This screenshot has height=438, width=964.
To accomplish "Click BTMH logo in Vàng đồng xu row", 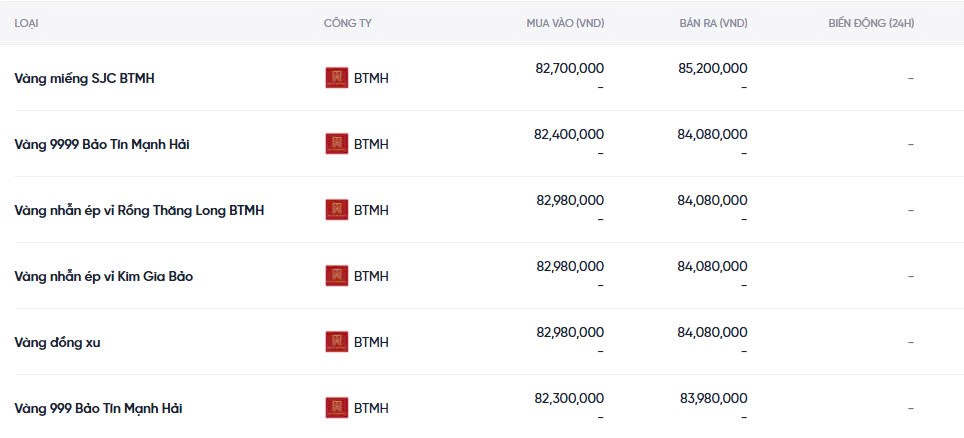I will click(x=337, y=342).
